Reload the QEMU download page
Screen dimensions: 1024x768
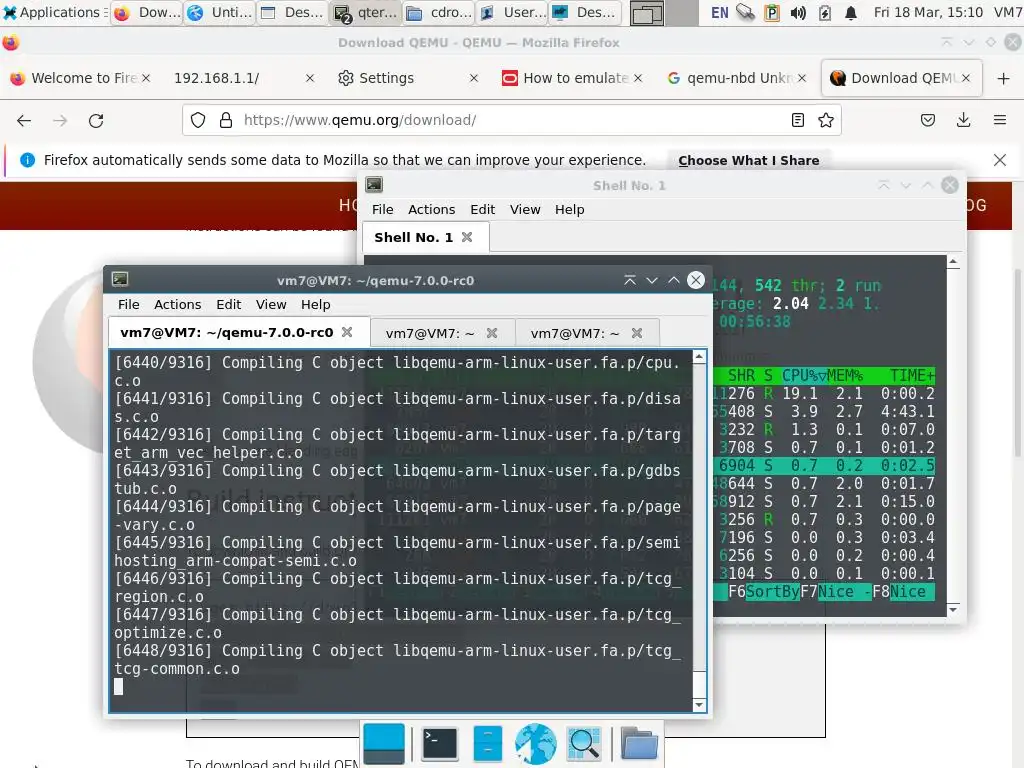tap(96, 120)
